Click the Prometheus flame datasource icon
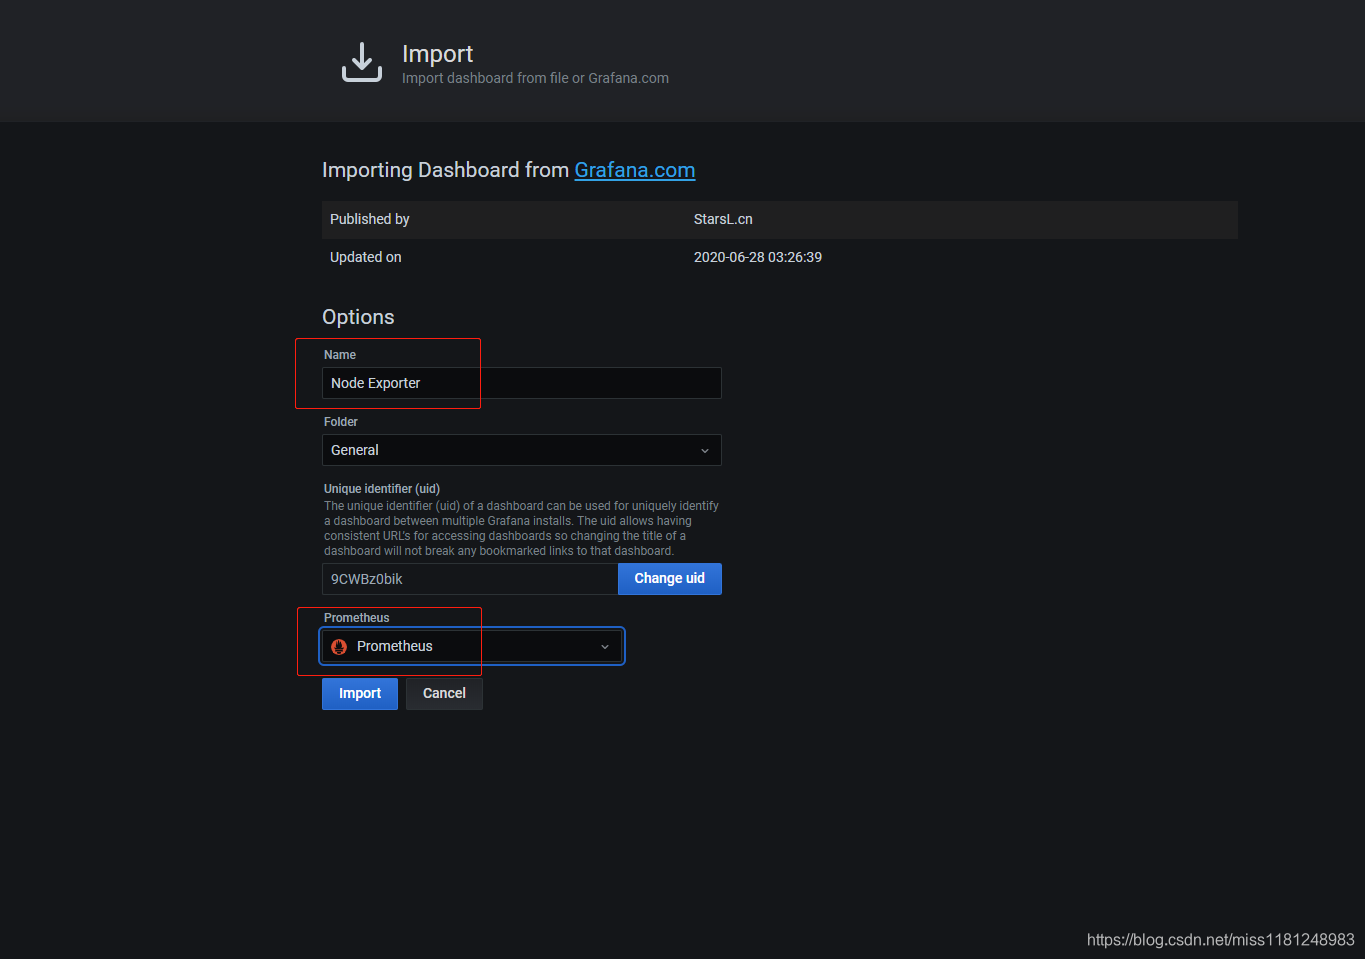 339,647
